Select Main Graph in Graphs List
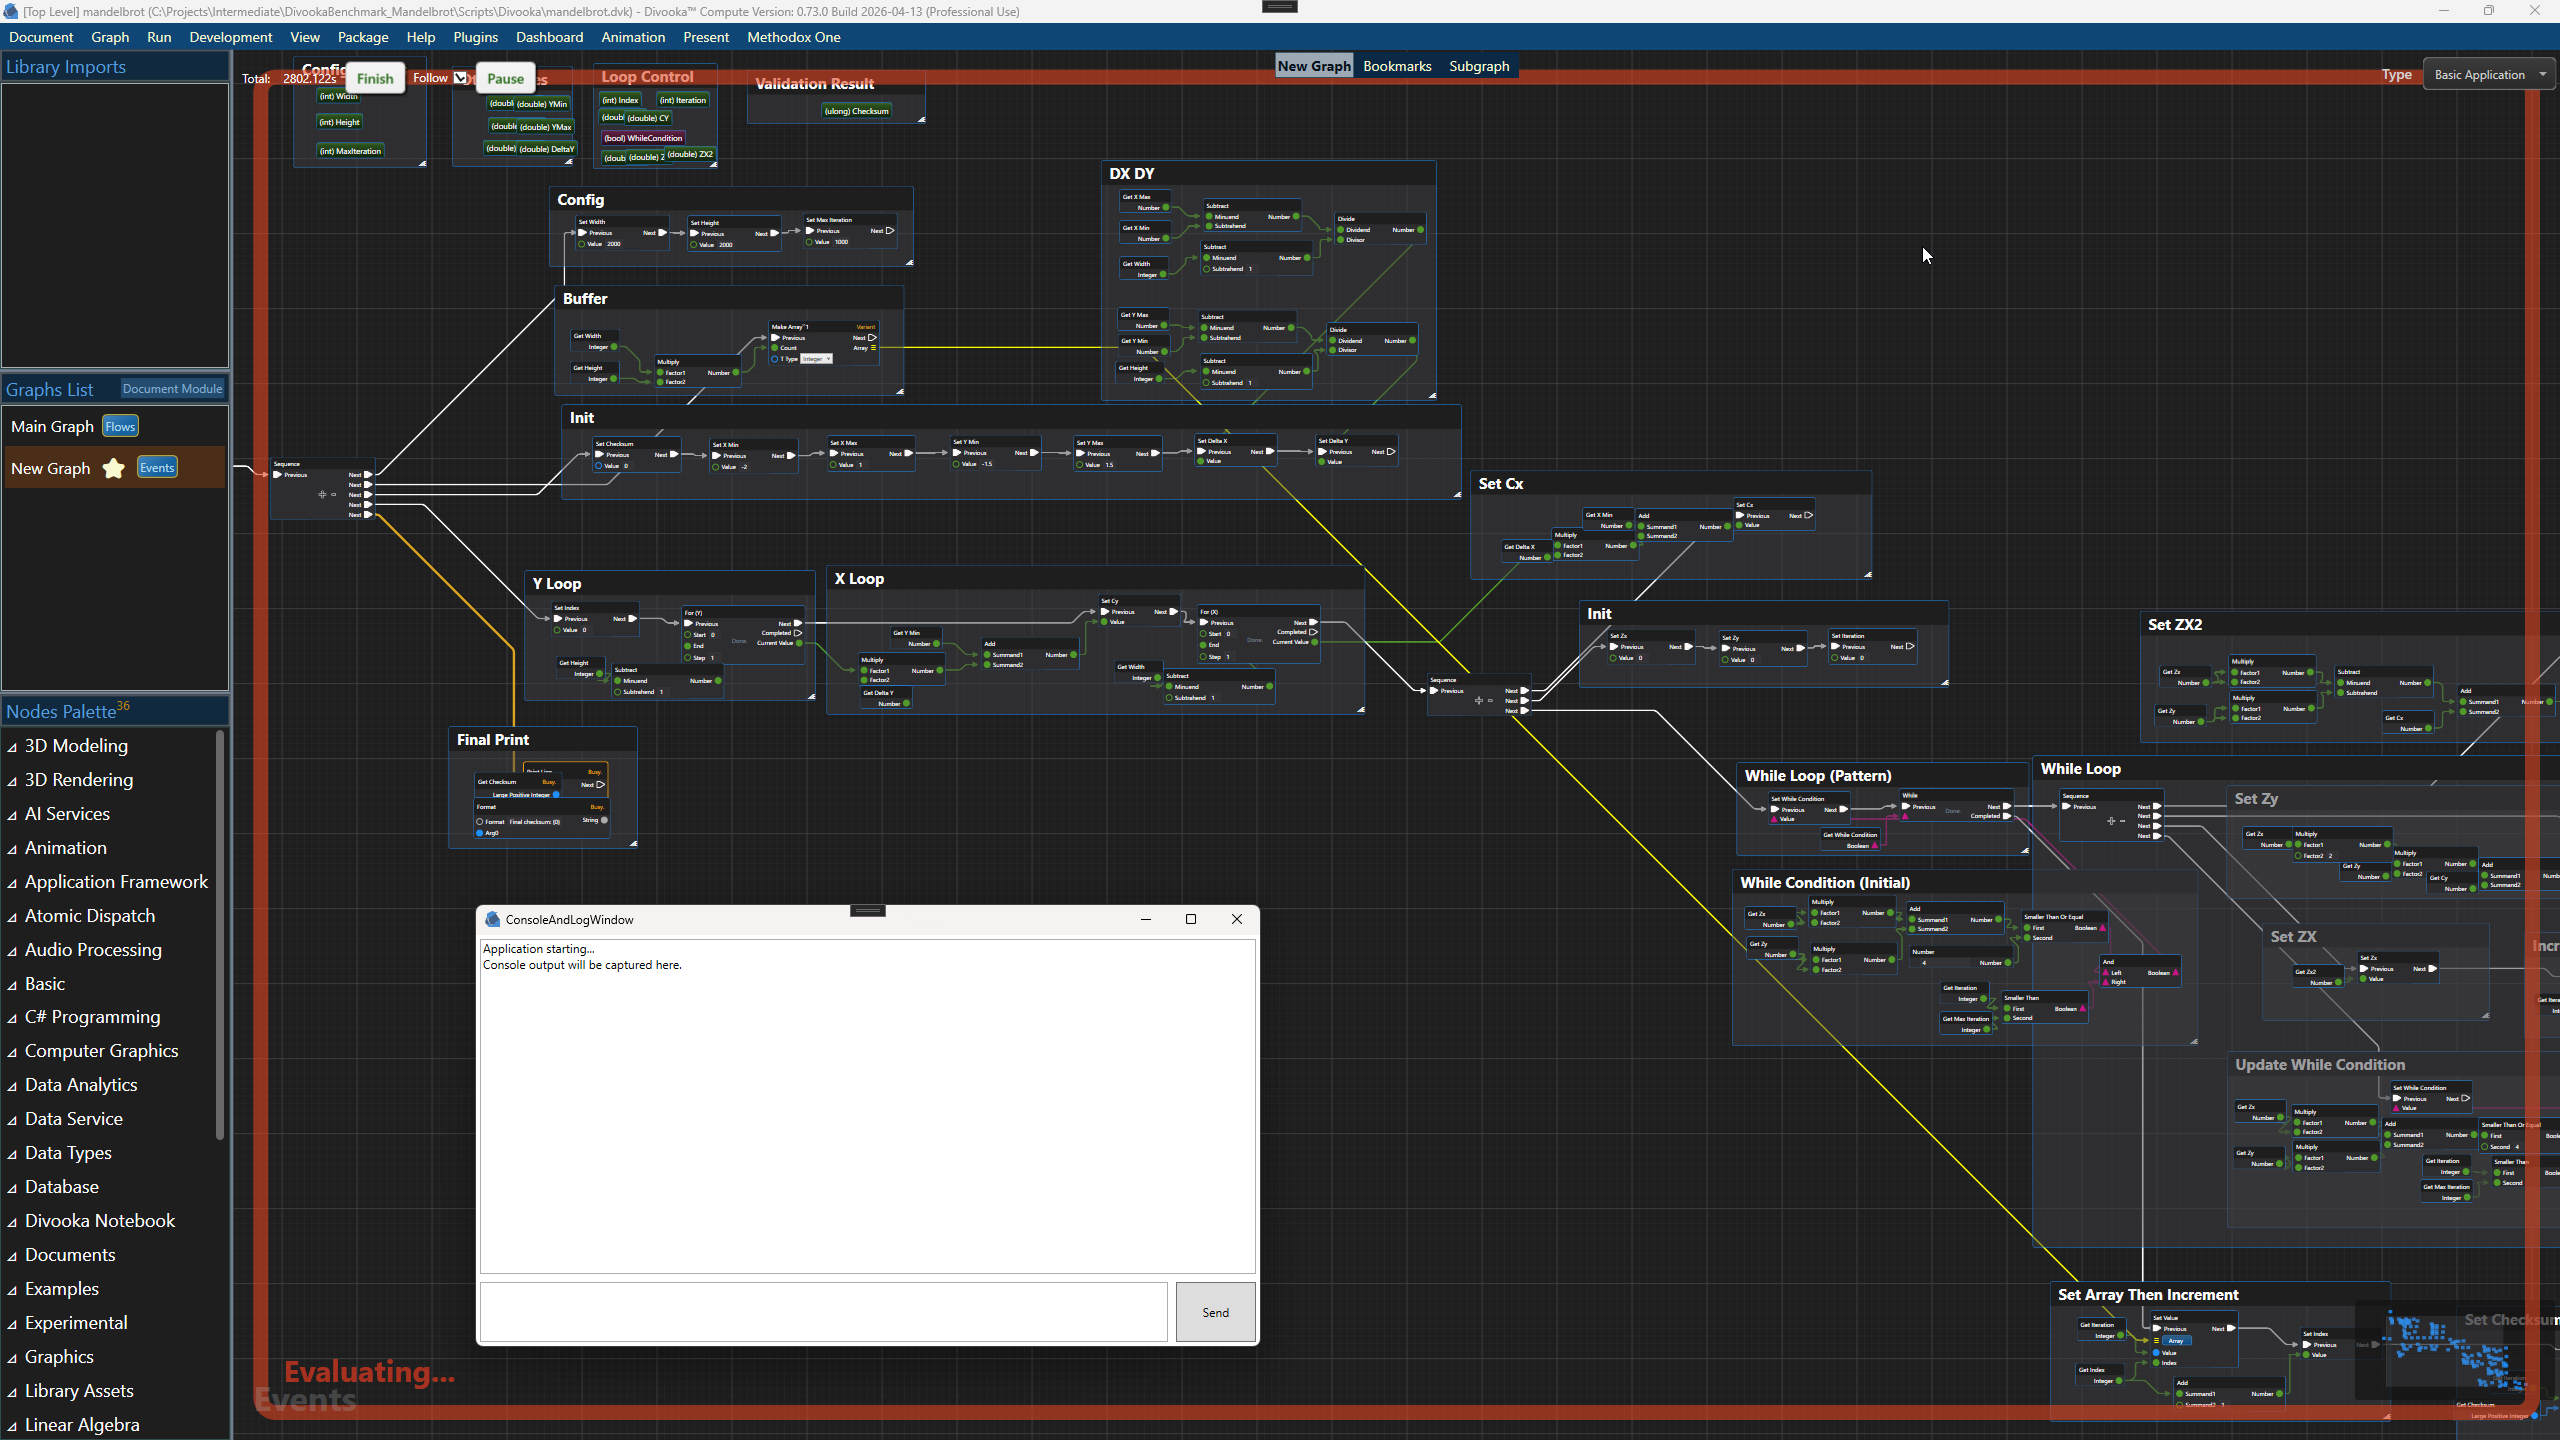This screenshot has width=2560, height=1440. [x=52, y=427]
